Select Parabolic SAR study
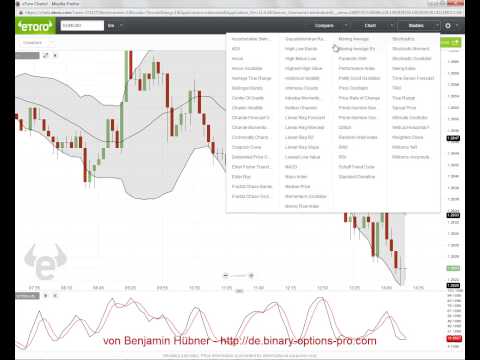Image resolution: width=480 pixels, height=360 pixels. click(353, 59)
